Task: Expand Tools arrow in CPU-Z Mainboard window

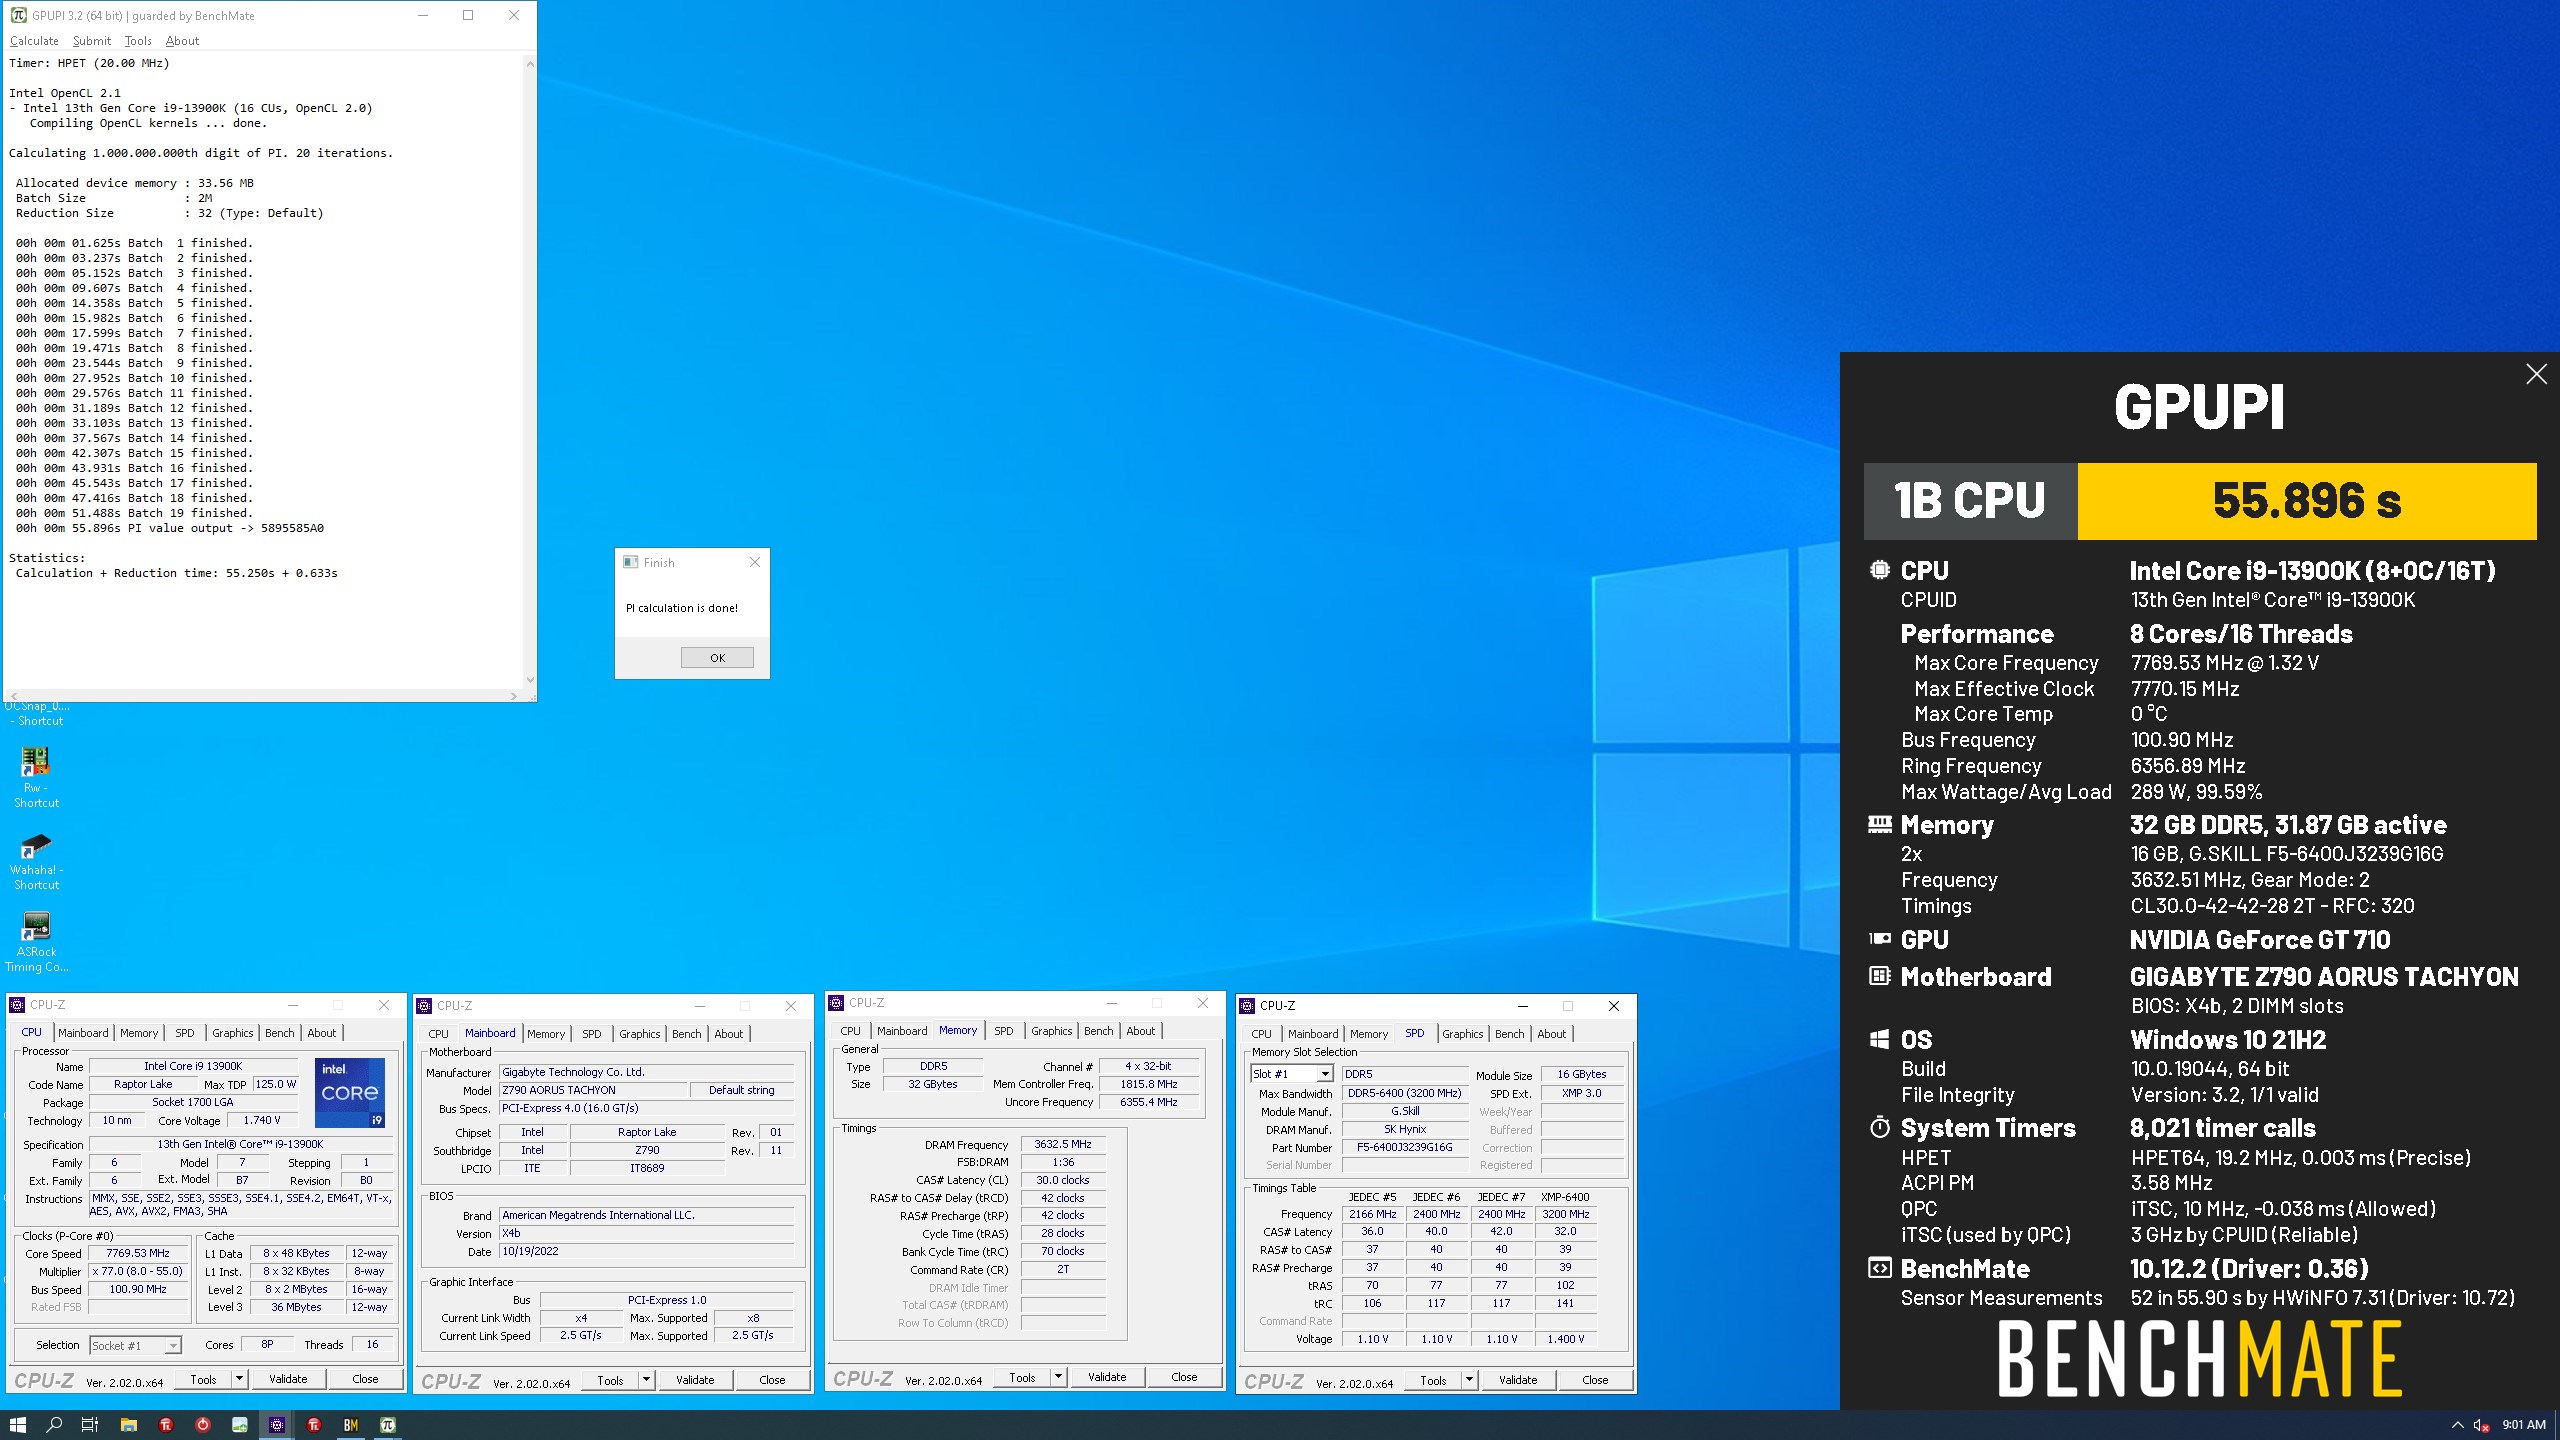Action: [646, 1380]
